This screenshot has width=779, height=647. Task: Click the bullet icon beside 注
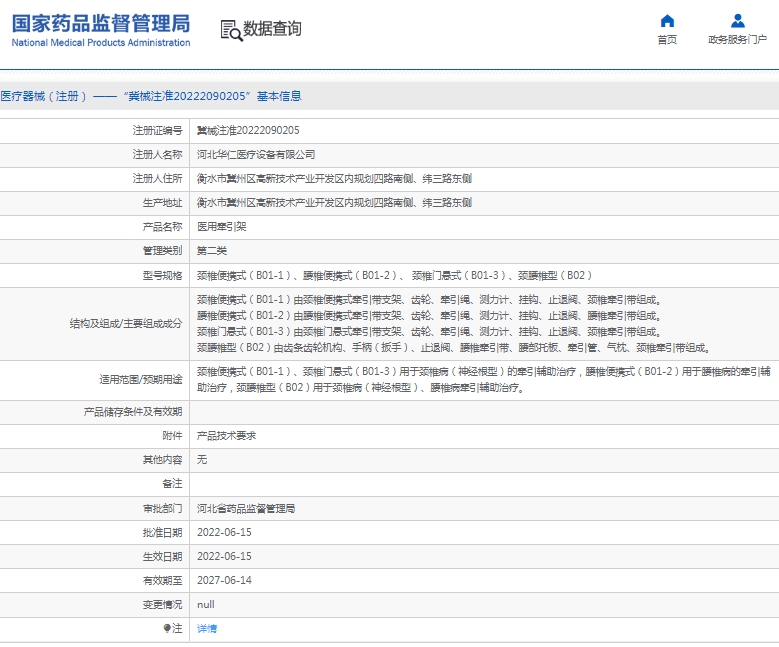tap(167, 628)
